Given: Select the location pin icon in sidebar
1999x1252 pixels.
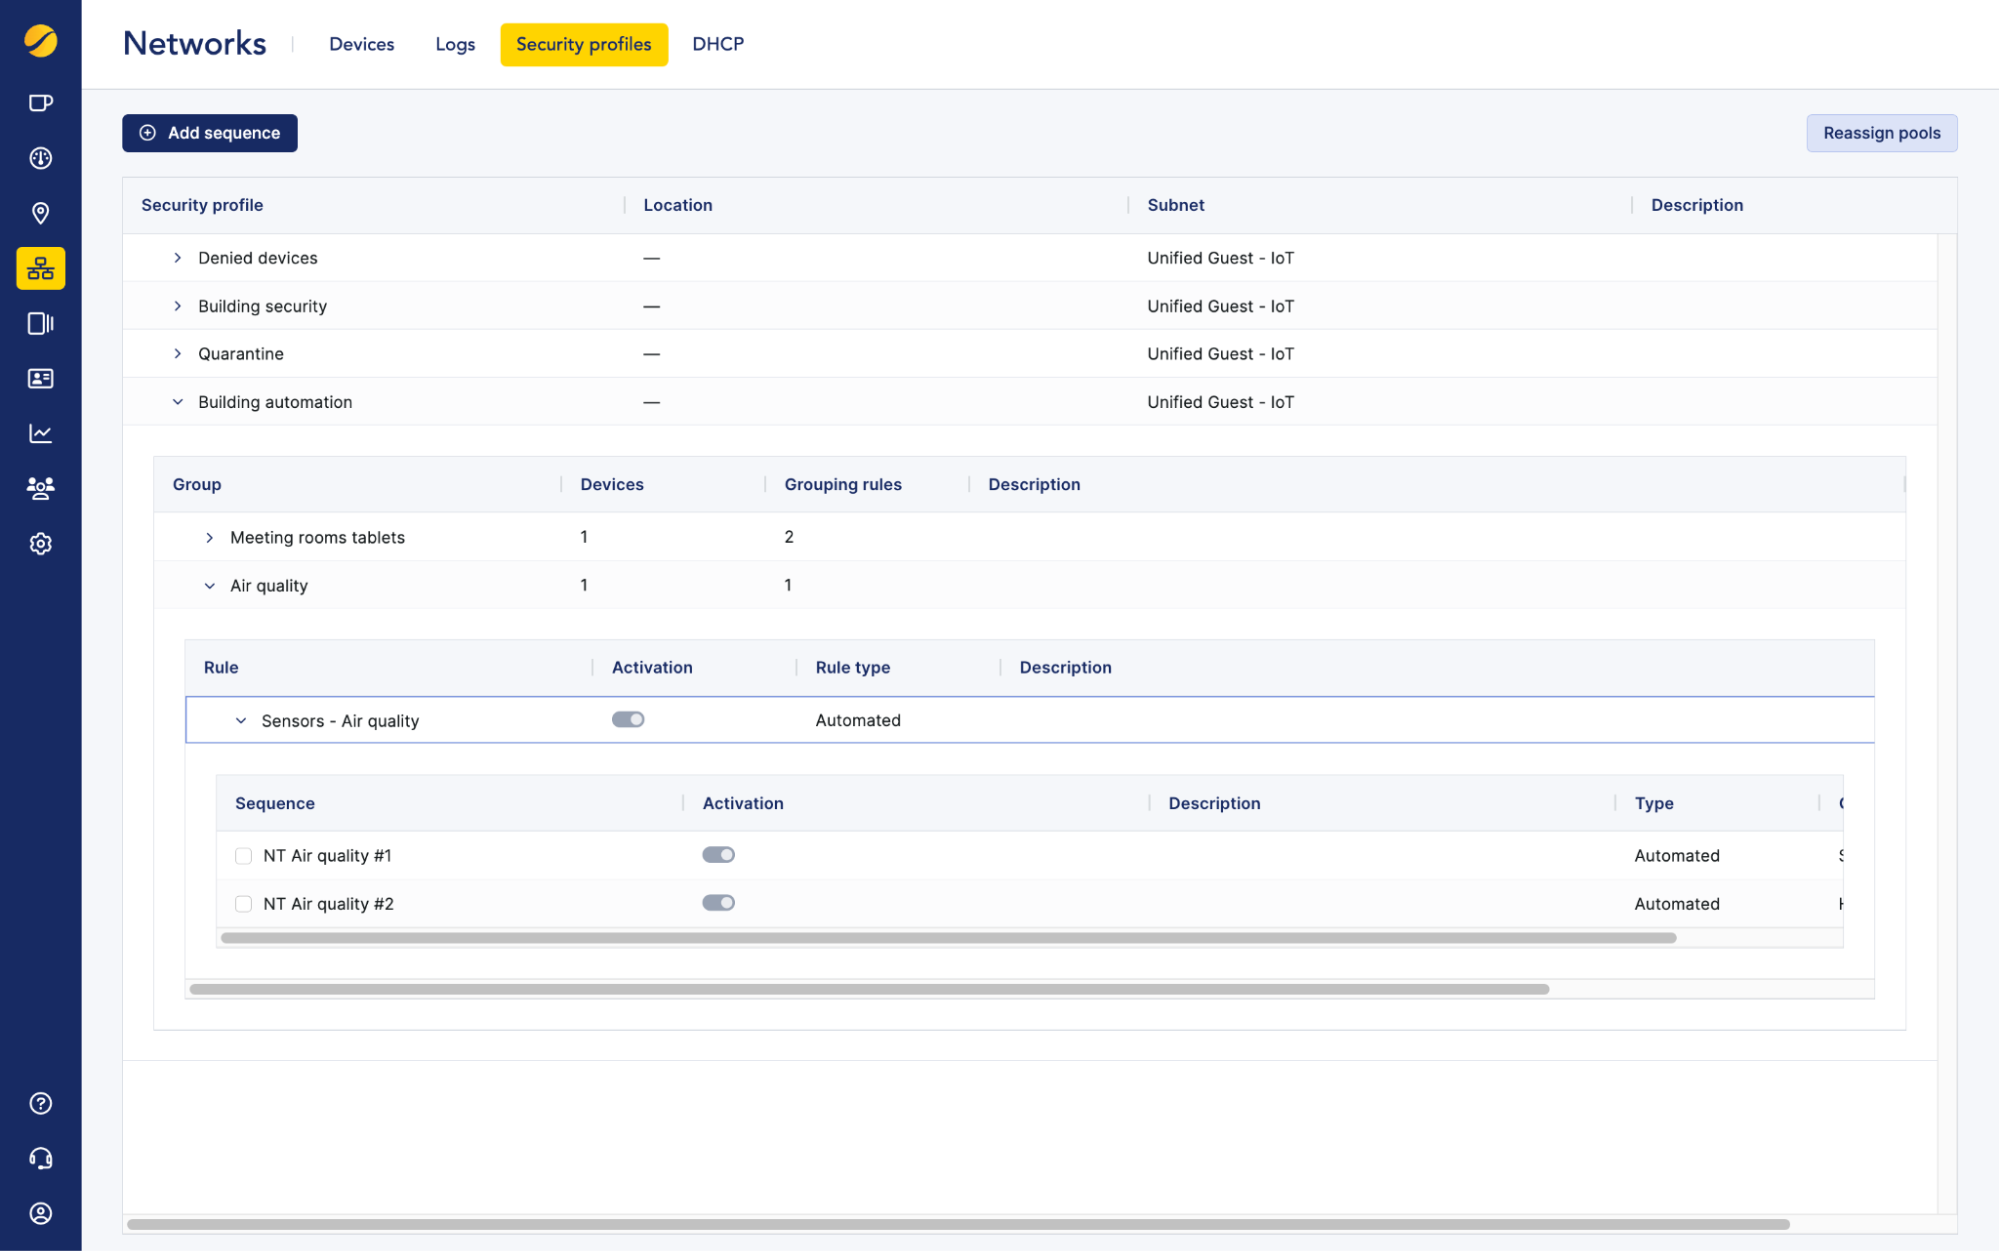Looking at the screenshot, I should [x=40, y=213].
